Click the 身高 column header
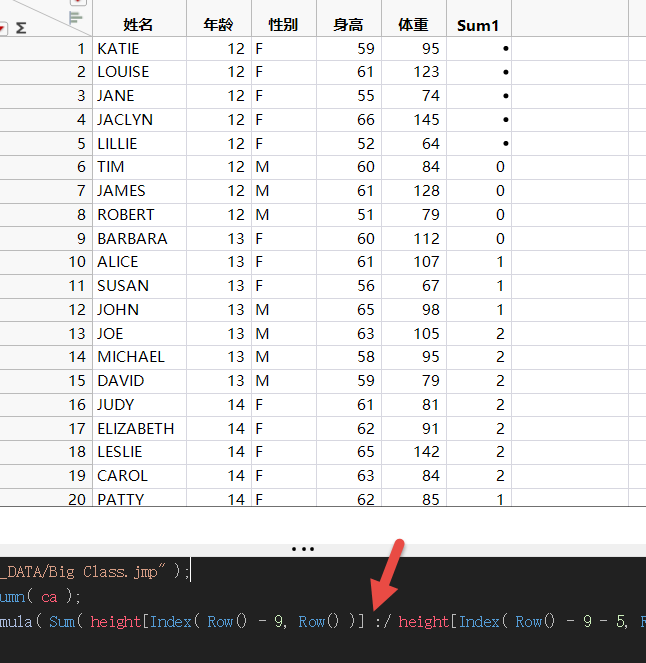This screenshot has width=646, height=663. click(349, 25)
